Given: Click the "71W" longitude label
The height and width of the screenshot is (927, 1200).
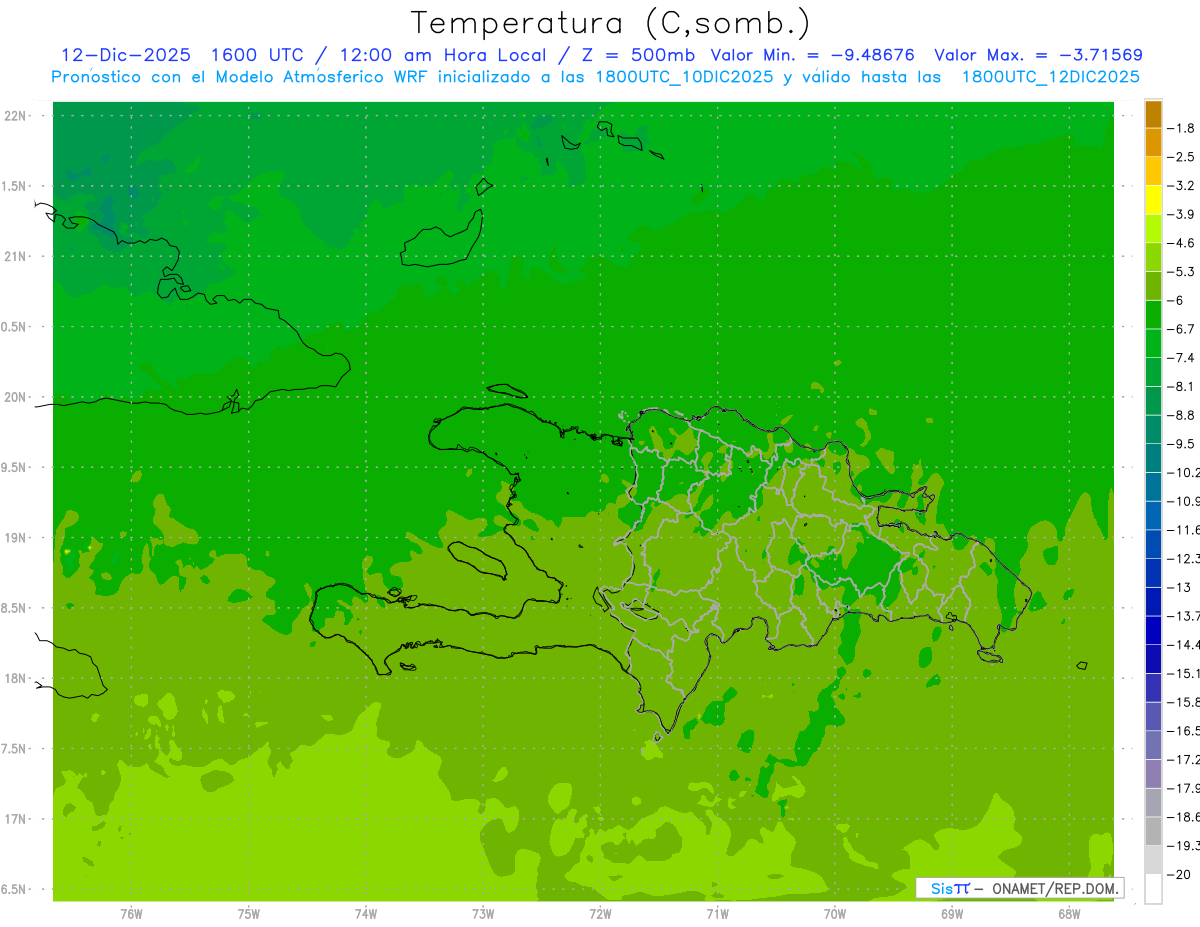Looking at the screenshot, I should pos(717,913).
